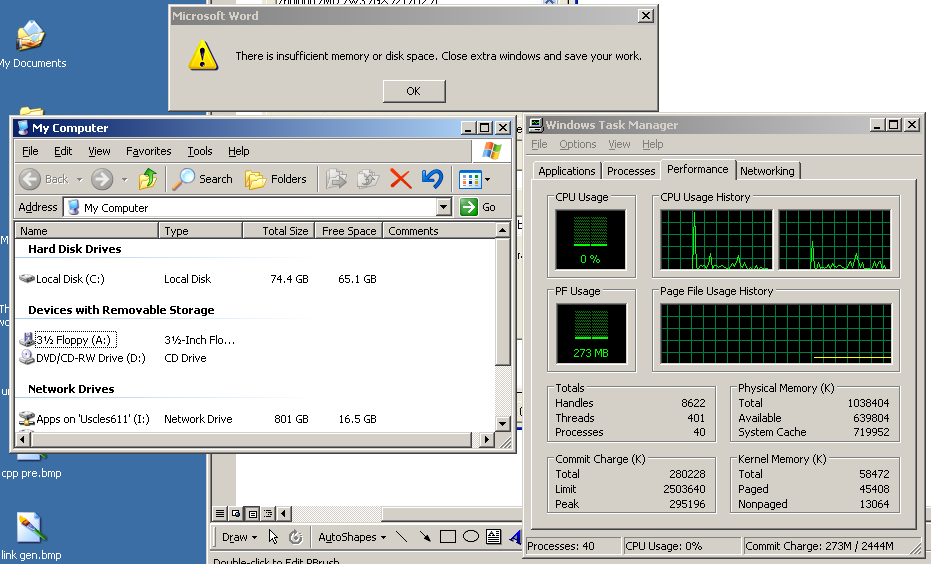Click the Free Rotate drawing tool
931x564 pixels.
tap(295, 537)
